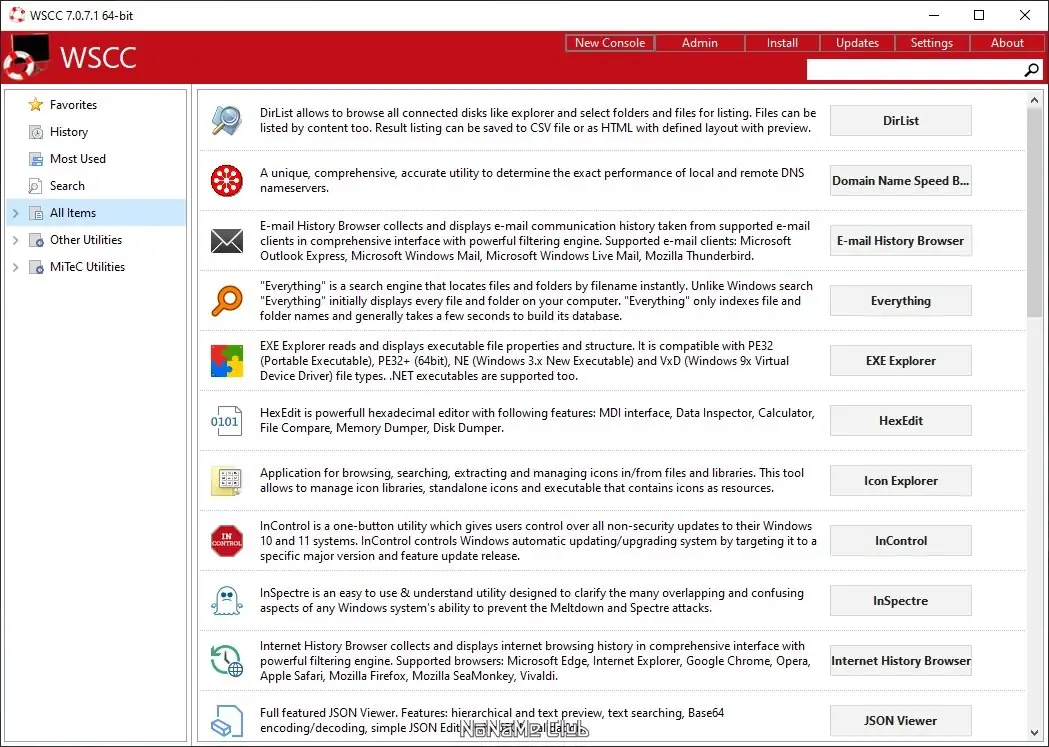Click the JSON Viewer document icon

tap(227, 721)
